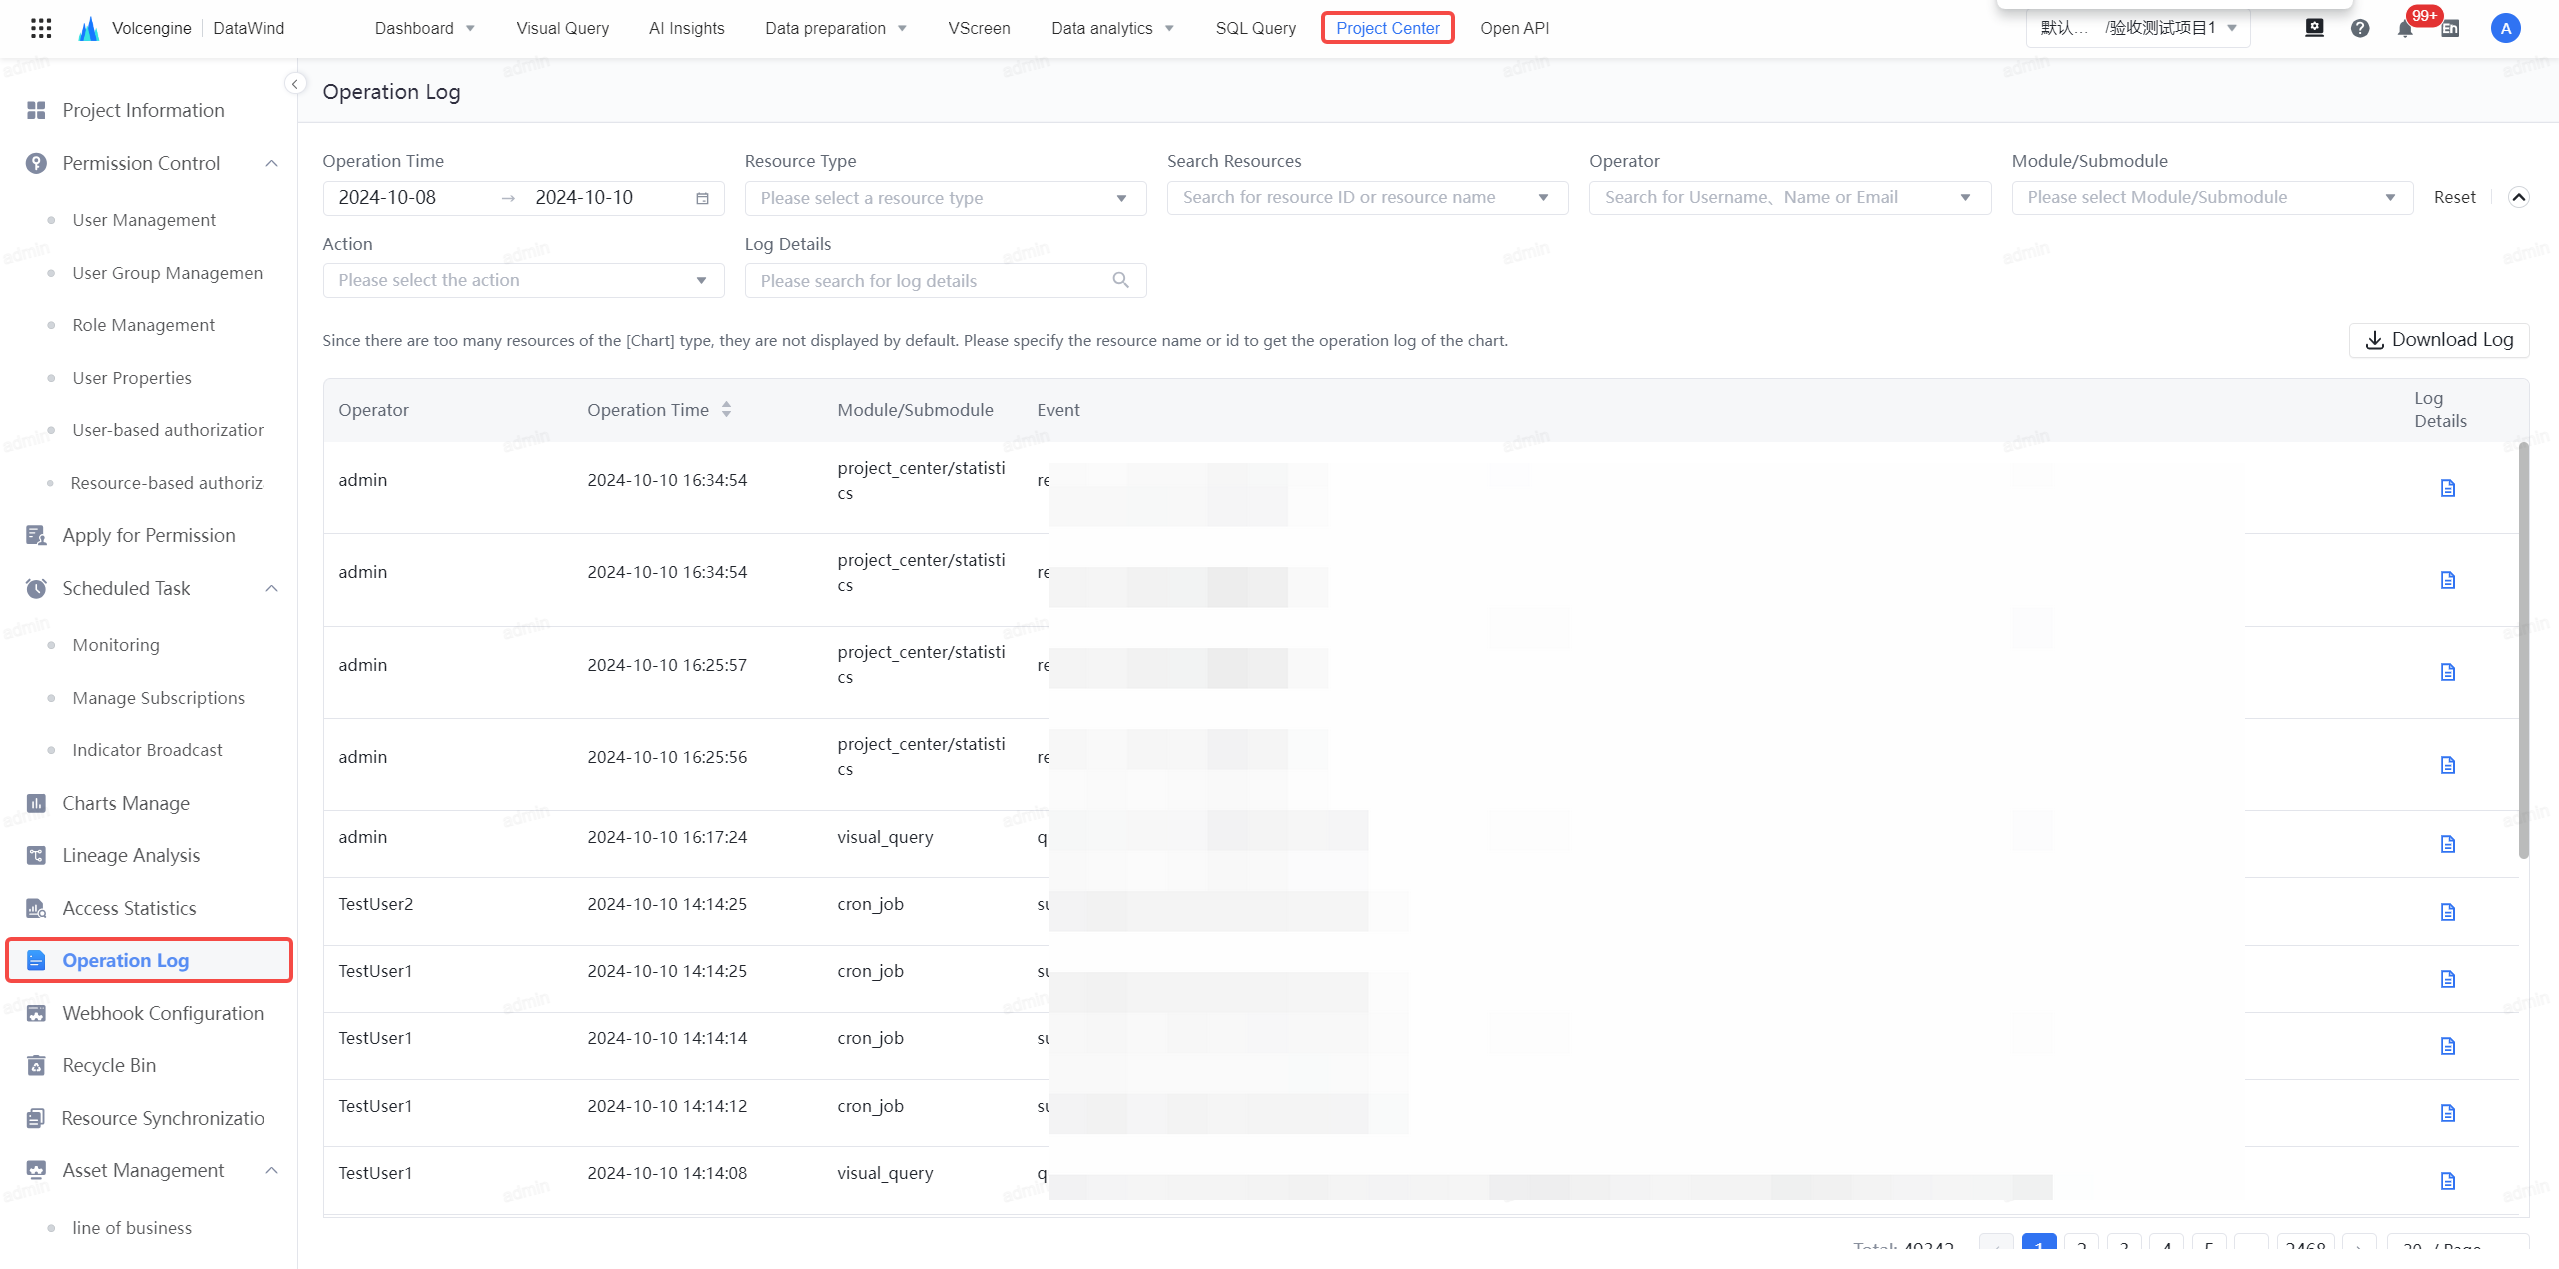
Task: Open log details for admin 16:25:57 row
Action: click(2447, 672)
